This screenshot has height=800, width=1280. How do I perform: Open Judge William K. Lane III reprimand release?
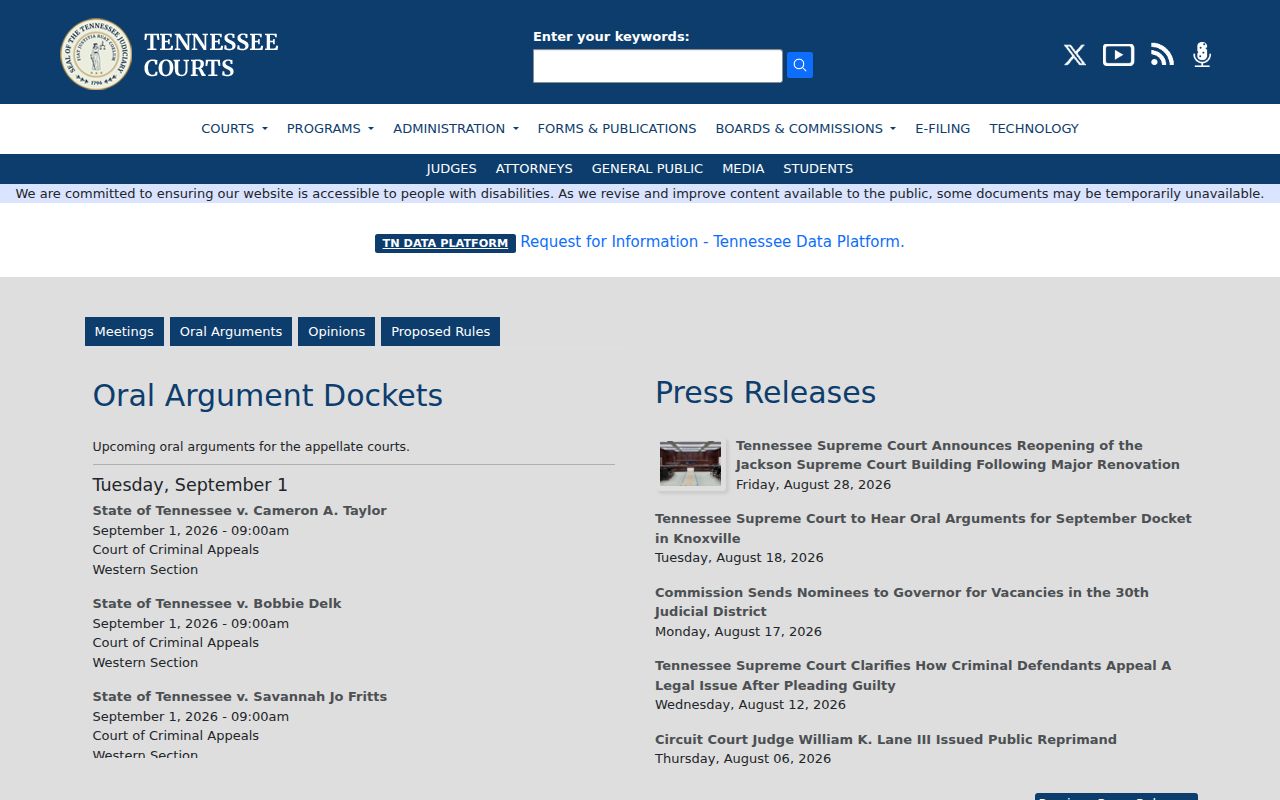pos(885,740)
